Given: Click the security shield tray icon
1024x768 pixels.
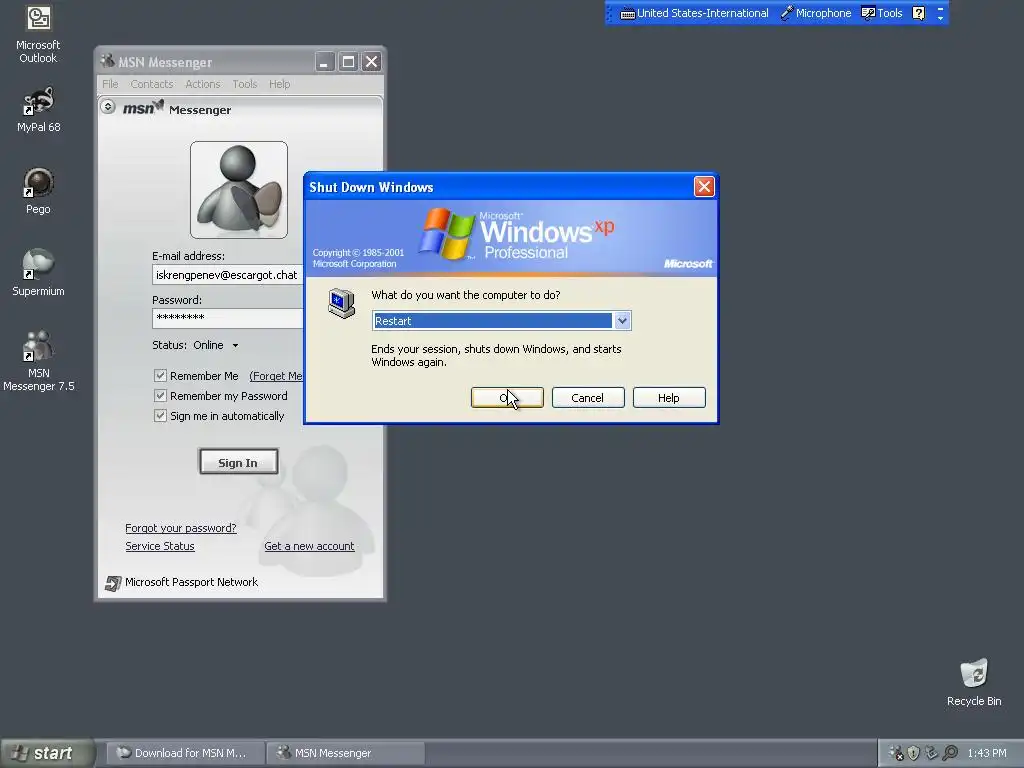Looking at the screenshot, I should coord(914,753).
